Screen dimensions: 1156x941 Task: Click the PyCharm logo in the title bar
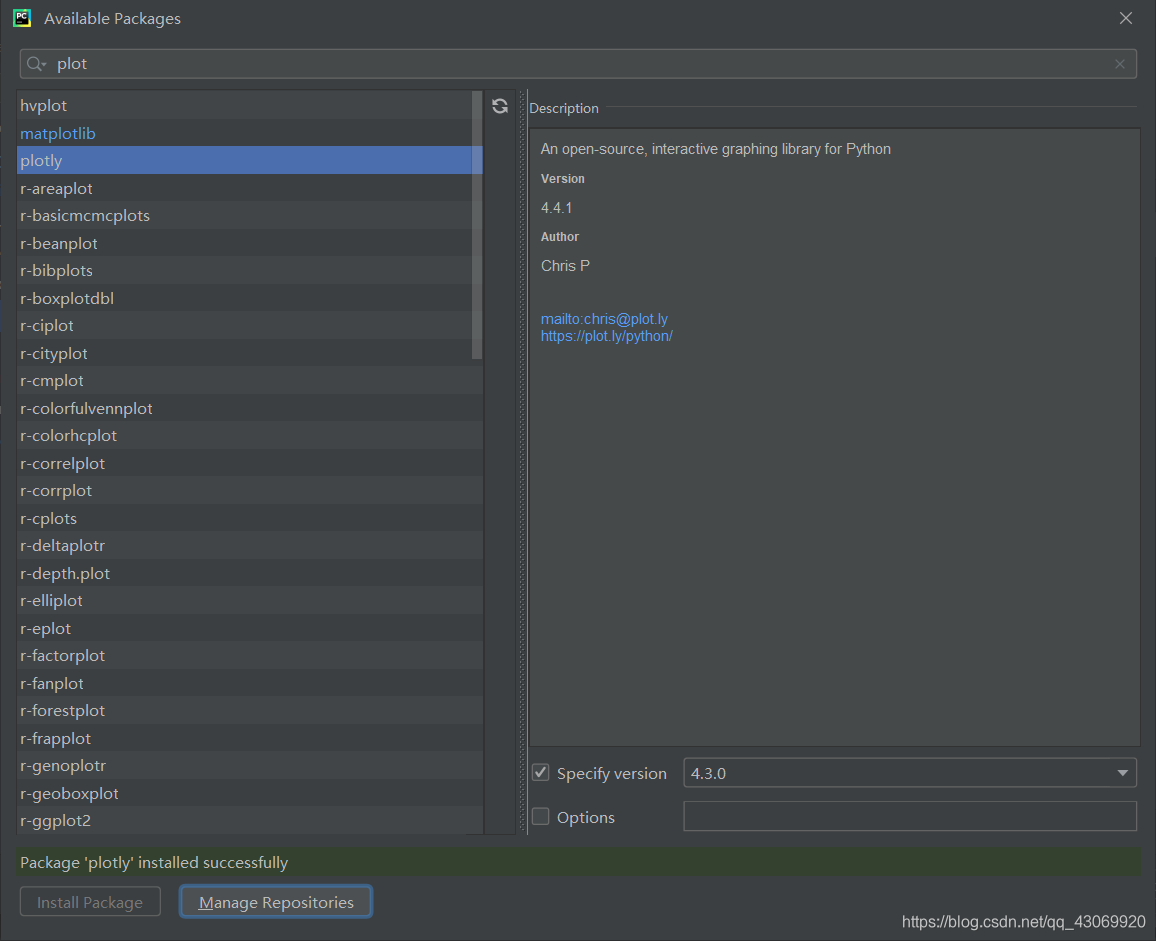coord(22,18)
